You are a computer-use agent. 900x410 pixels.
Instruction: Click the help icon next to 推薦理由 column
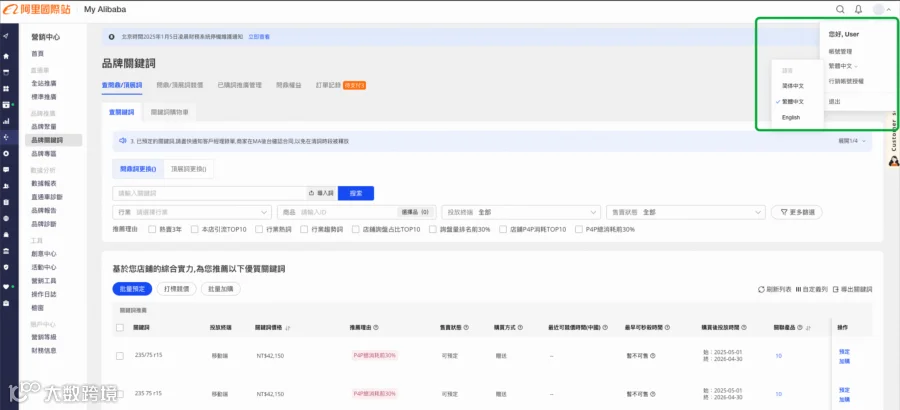(x=376, y=327)
